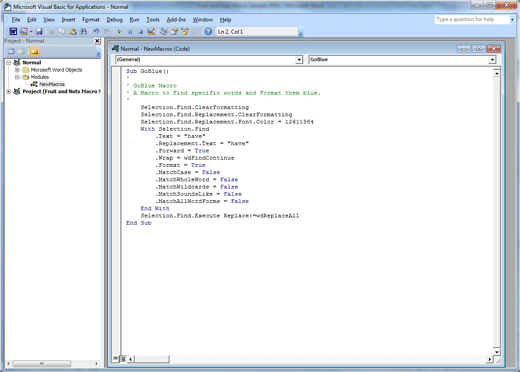Select the NewMacros module
Image resolution: width=520 pixels, height=372 pixels.
[x=52, y=84]
